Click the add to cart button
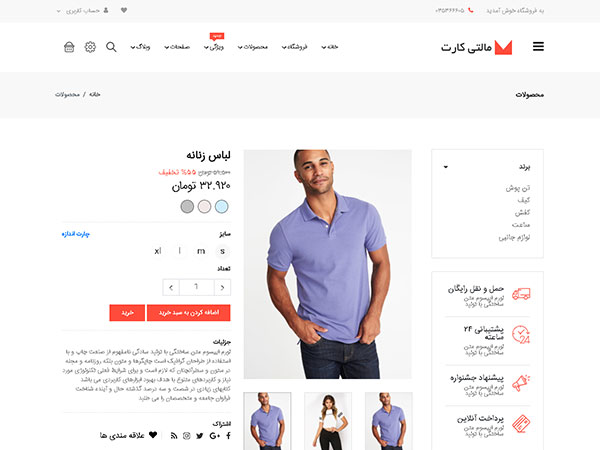The height and width of the screenshot is (450, 600). point(189,313)
